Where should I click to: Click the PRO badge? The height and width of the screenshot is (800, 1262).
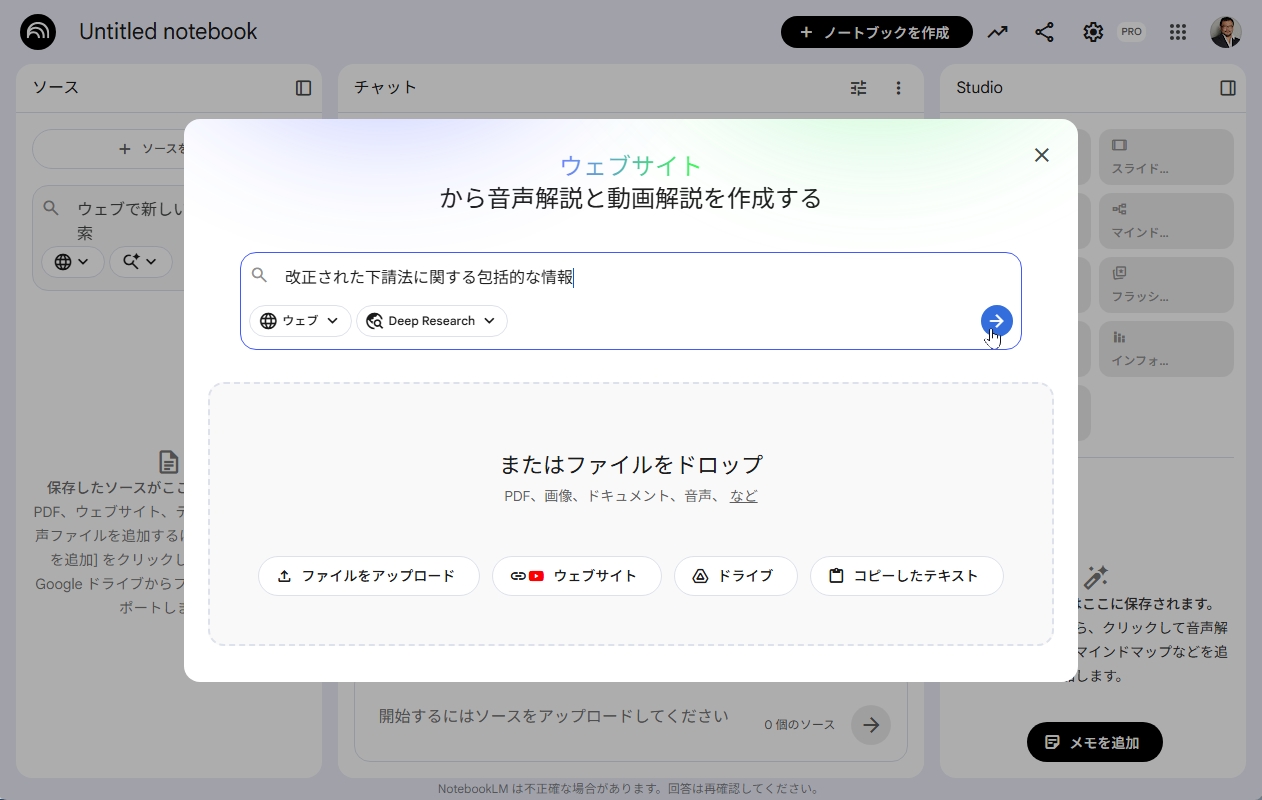click(x=1131, y=32)
